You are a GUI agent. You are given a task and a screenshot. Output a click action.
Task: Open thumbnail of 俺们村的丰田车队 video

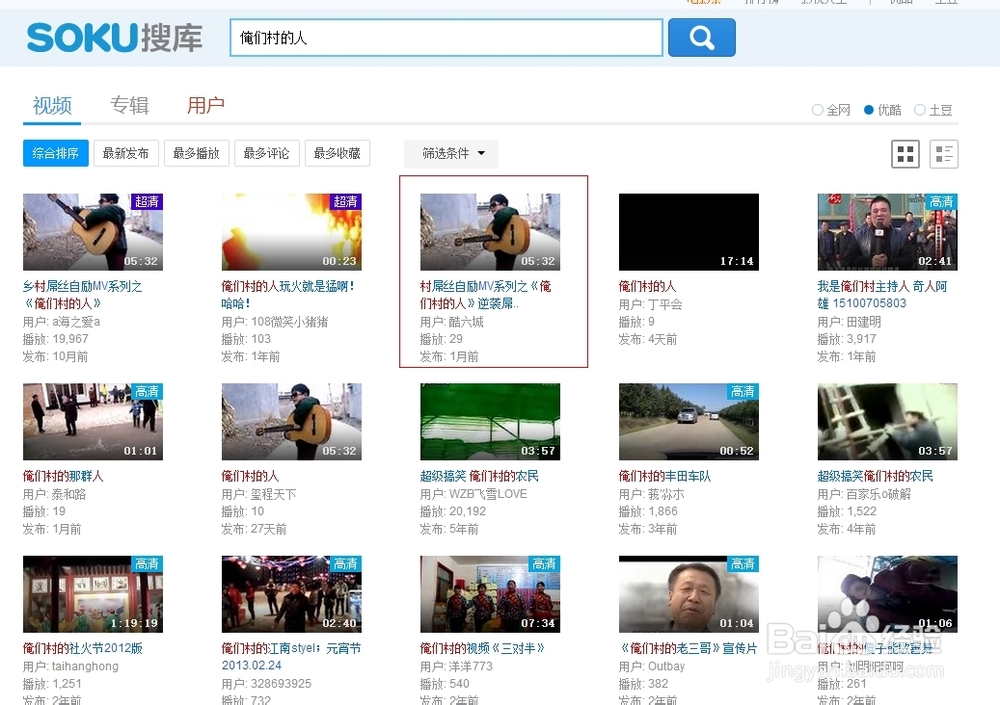[x=689, y=422]
